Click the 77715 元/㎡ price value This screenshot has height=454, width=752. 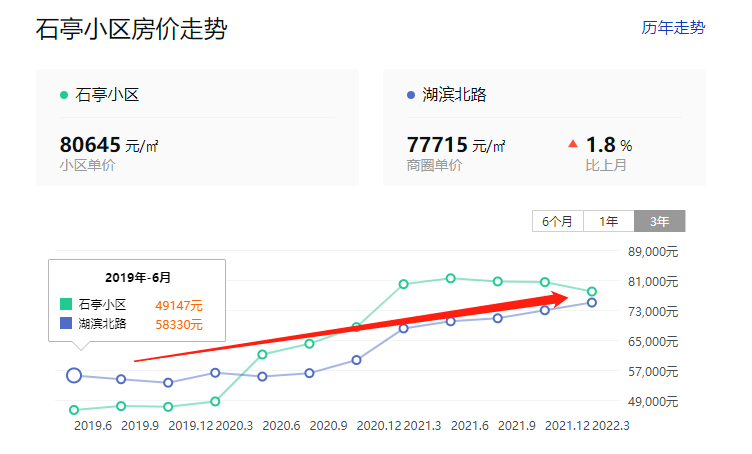456,145
